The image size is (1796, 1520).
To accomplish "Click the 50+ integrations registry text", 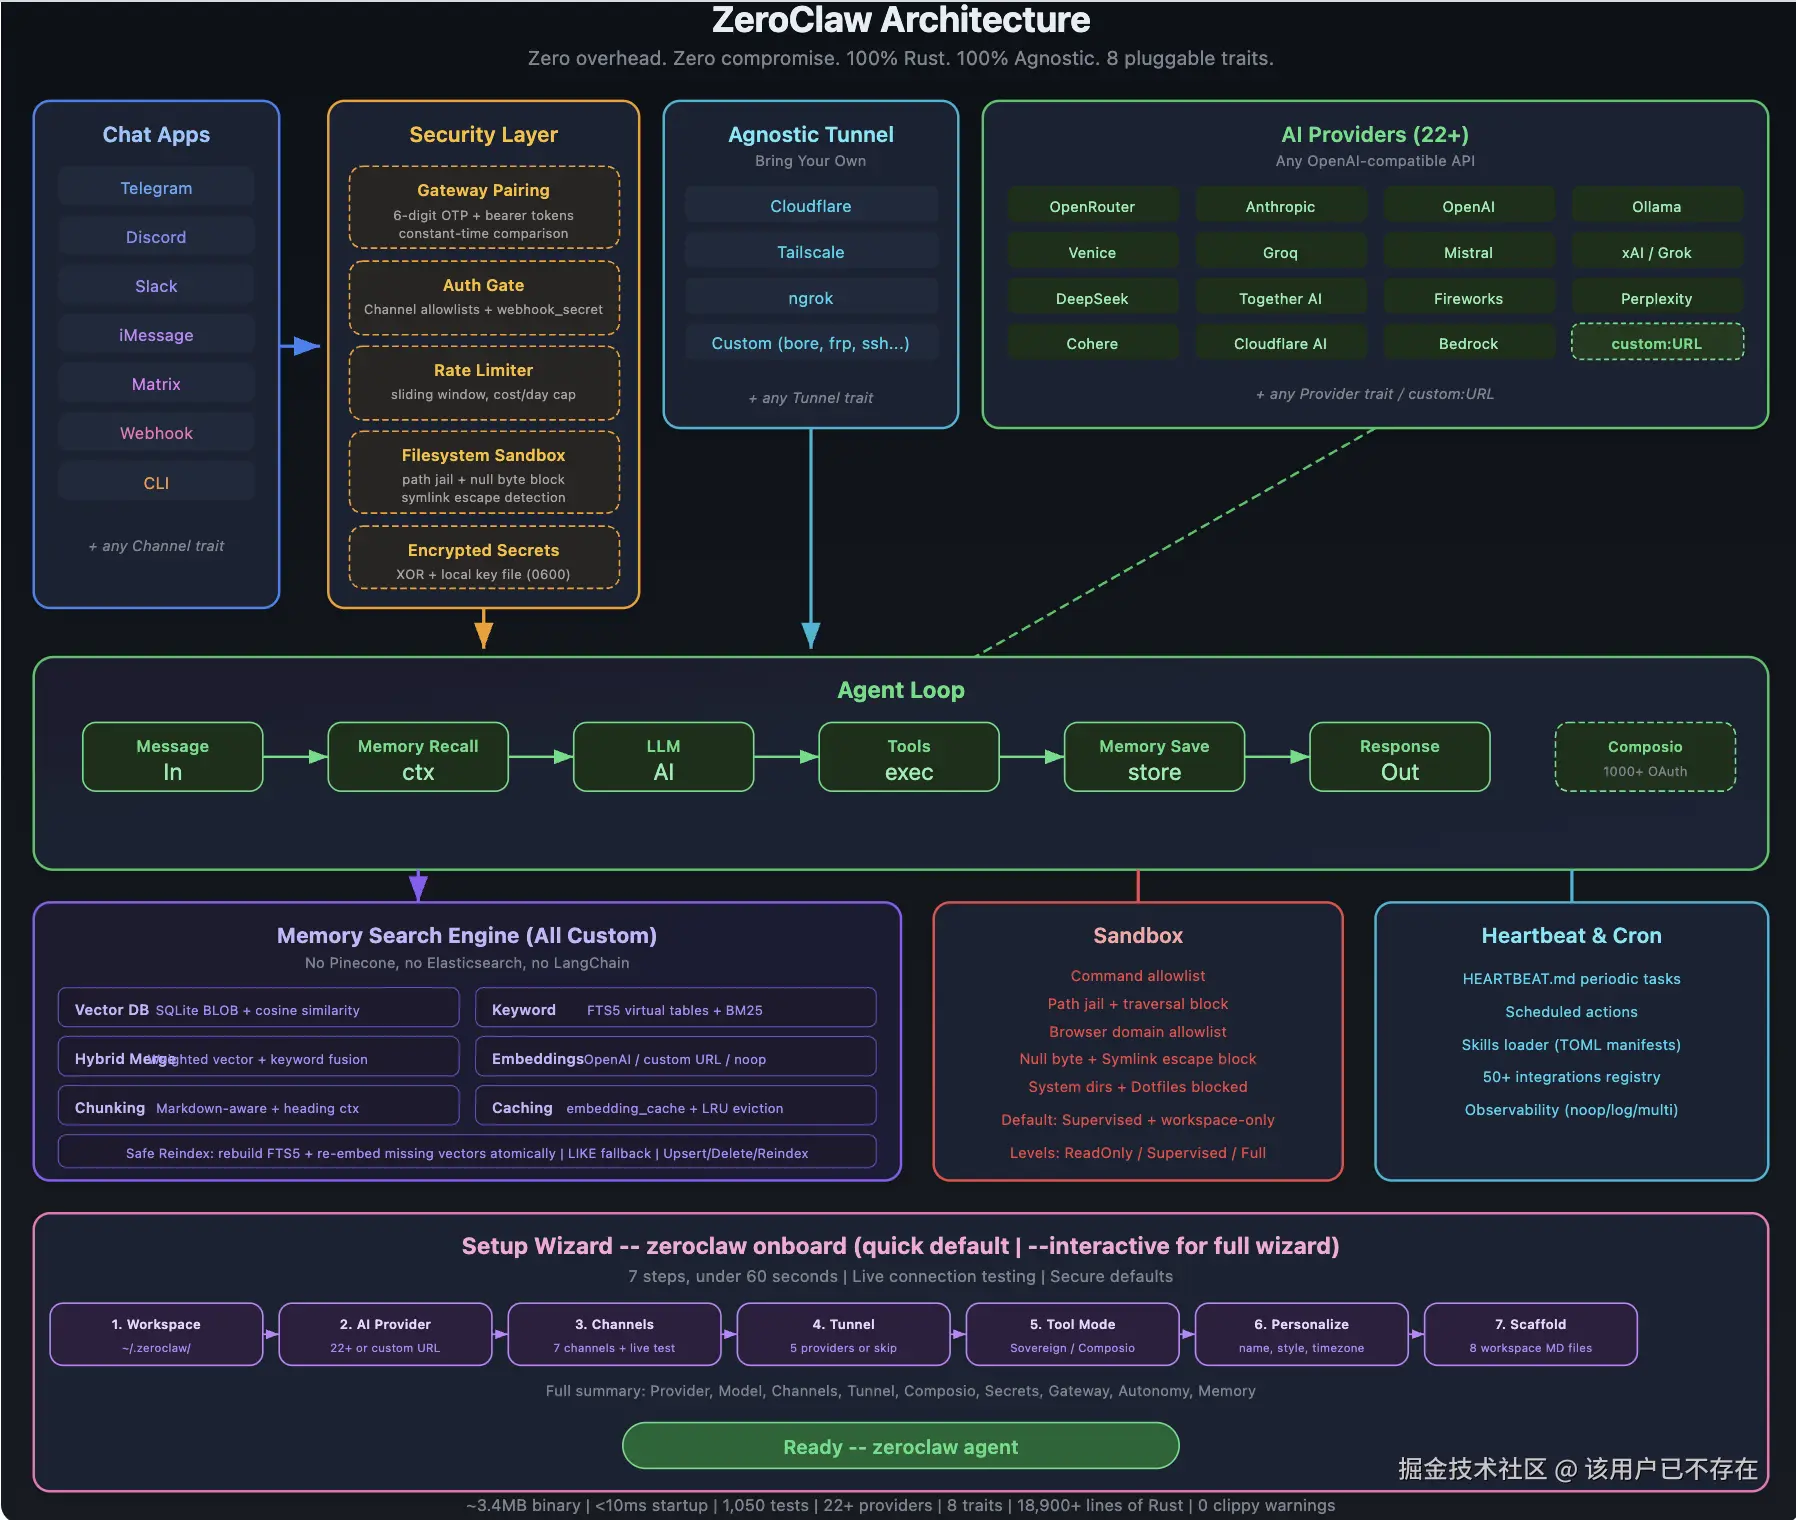I will 1572,1077.
